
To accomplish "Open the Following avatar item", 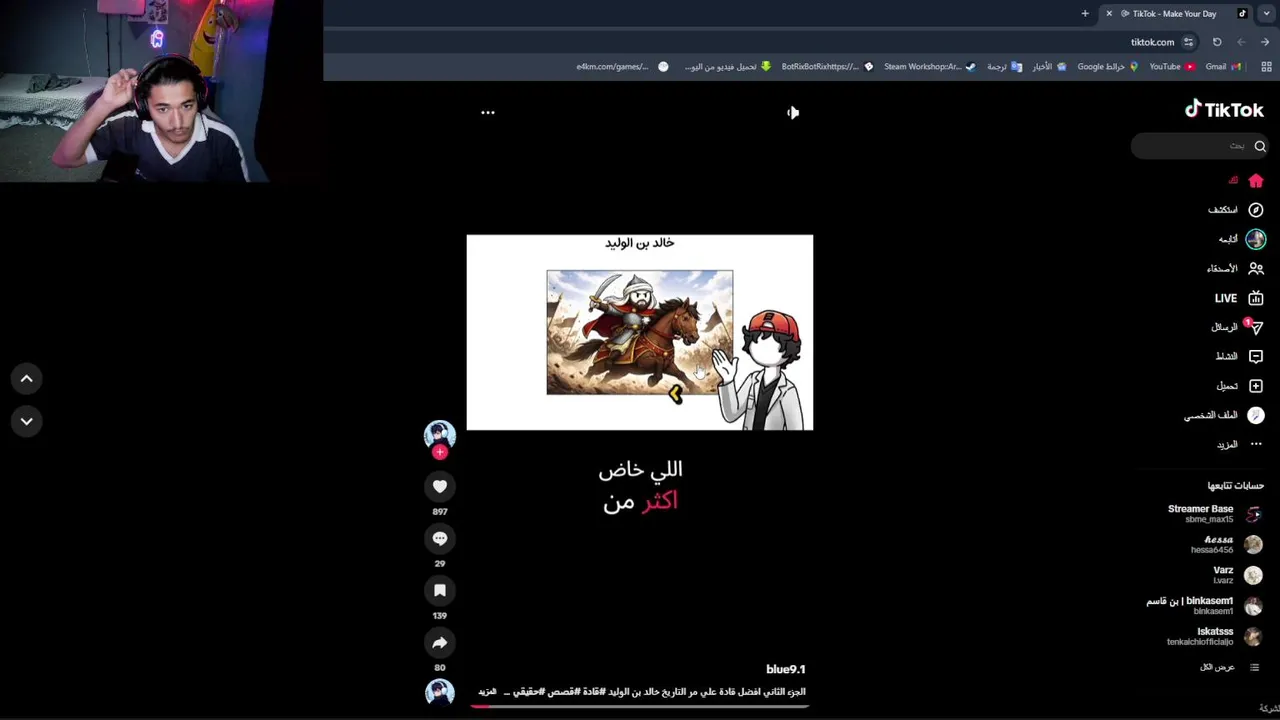I will (x=1256, y=239).
